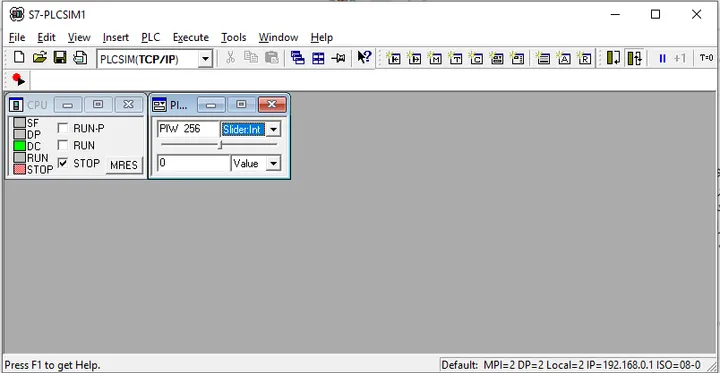This screenshot has width=720, height=373.
Task: Open the Value dropdown in PIW window
Action: coord(273,164)
